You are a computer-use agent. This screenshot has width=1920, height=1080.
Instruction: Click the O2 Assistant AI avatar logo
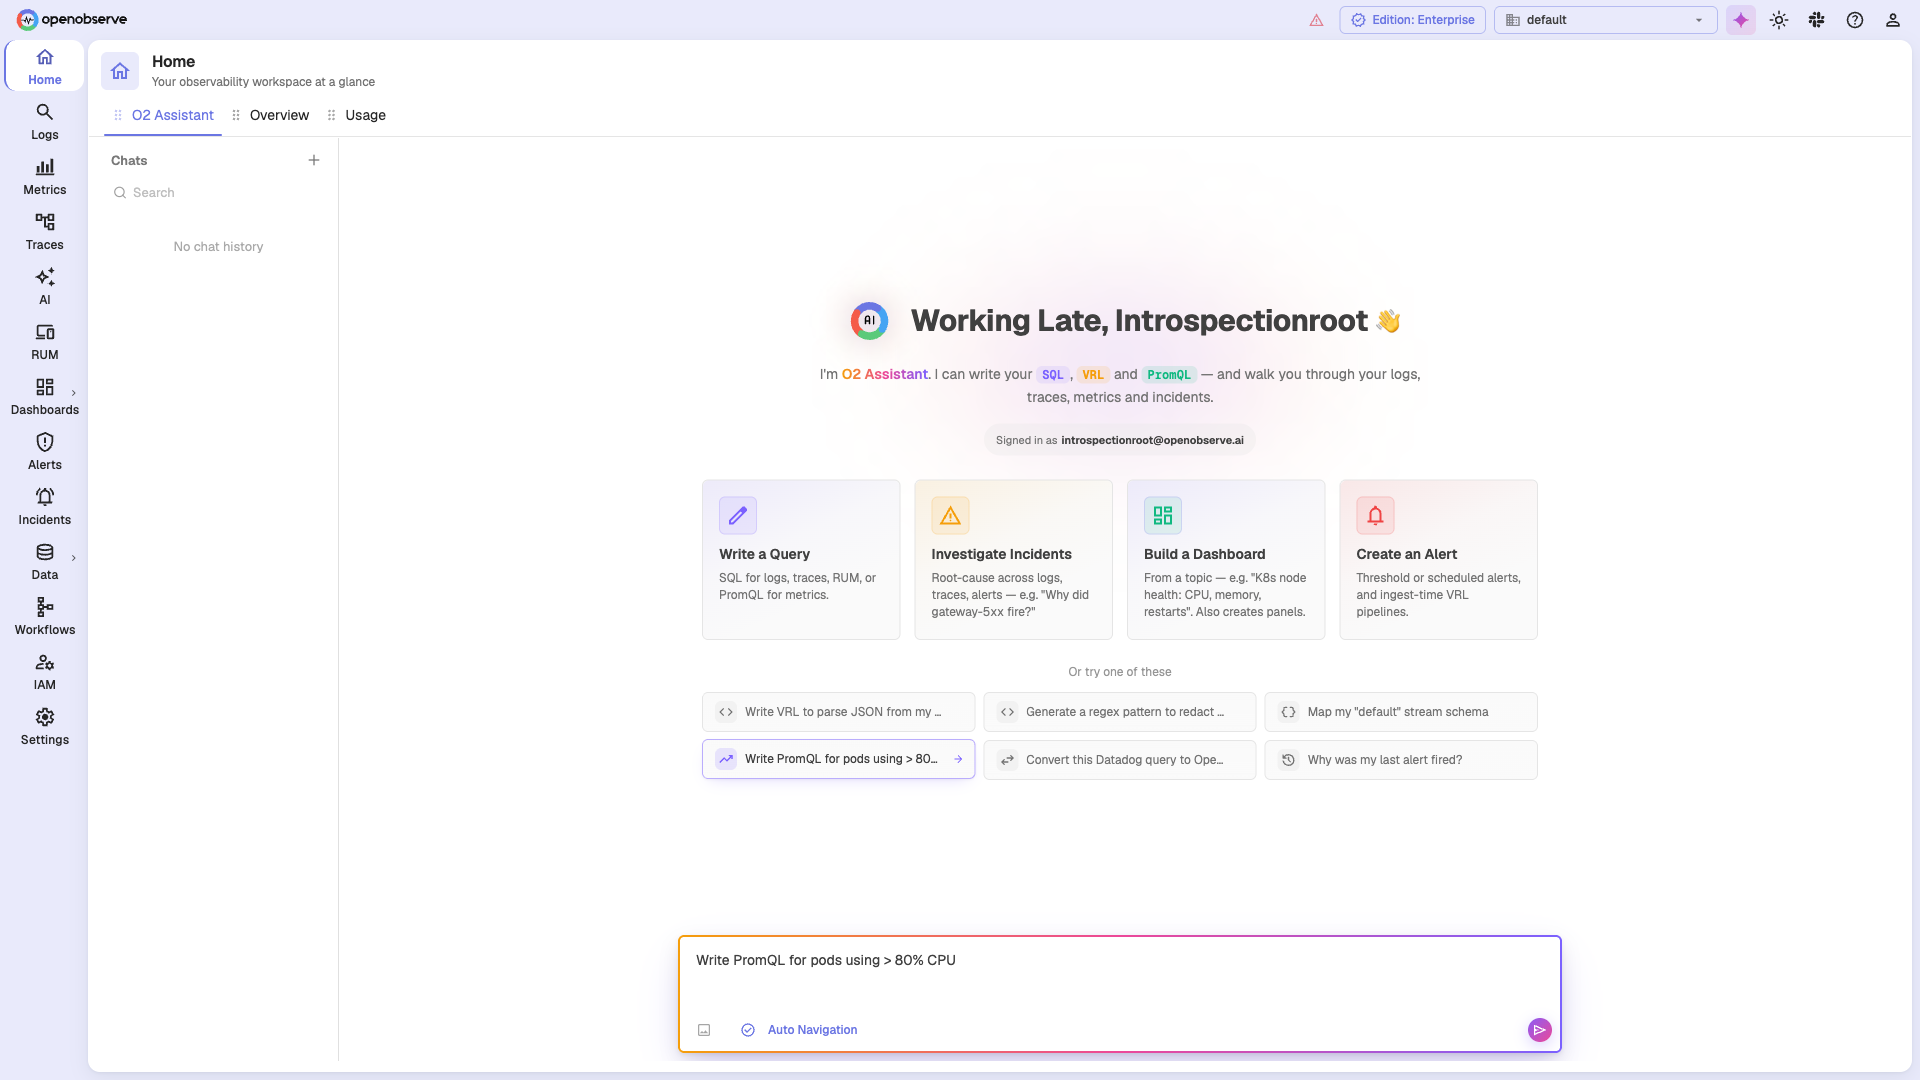pos(869,321)
